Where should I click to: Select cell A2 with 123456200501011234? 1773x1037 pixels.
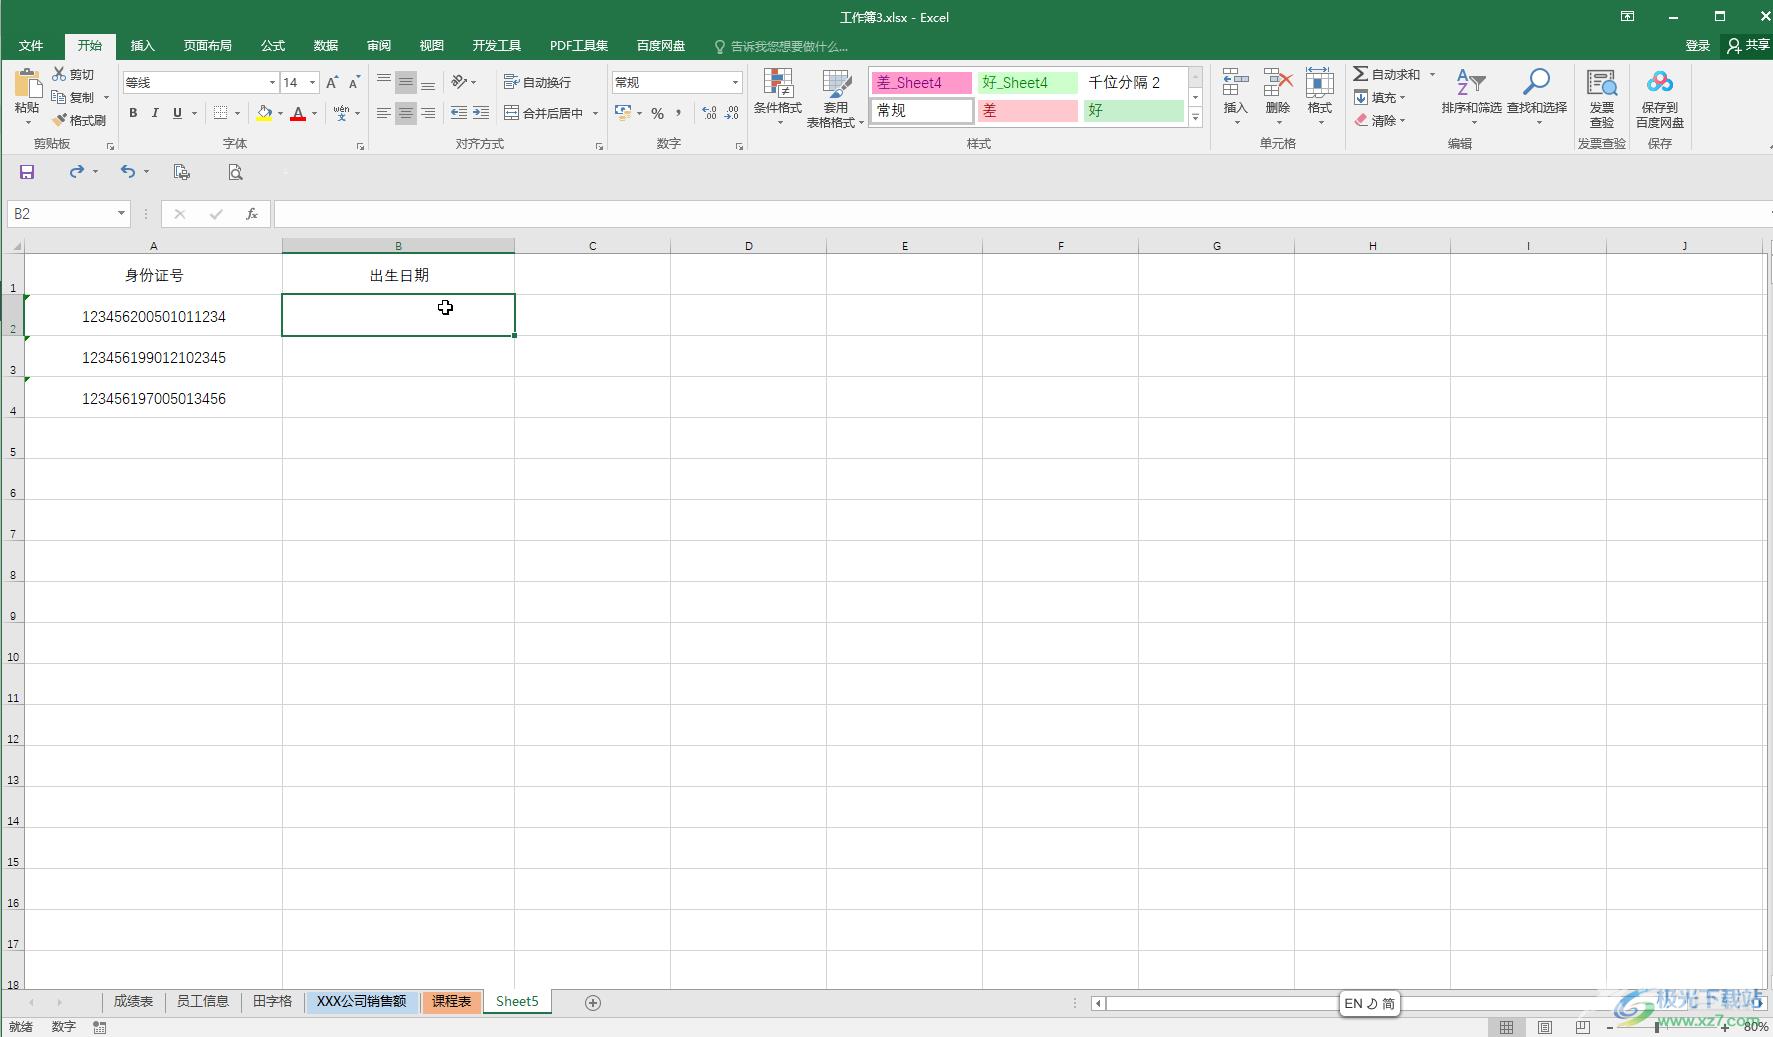pos(153,316)
